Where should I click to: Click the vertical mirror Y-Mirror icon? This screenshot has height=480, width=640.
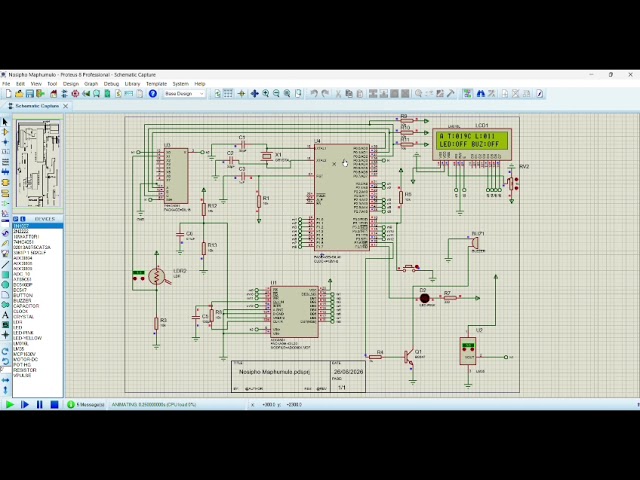[x=5, y=390]
